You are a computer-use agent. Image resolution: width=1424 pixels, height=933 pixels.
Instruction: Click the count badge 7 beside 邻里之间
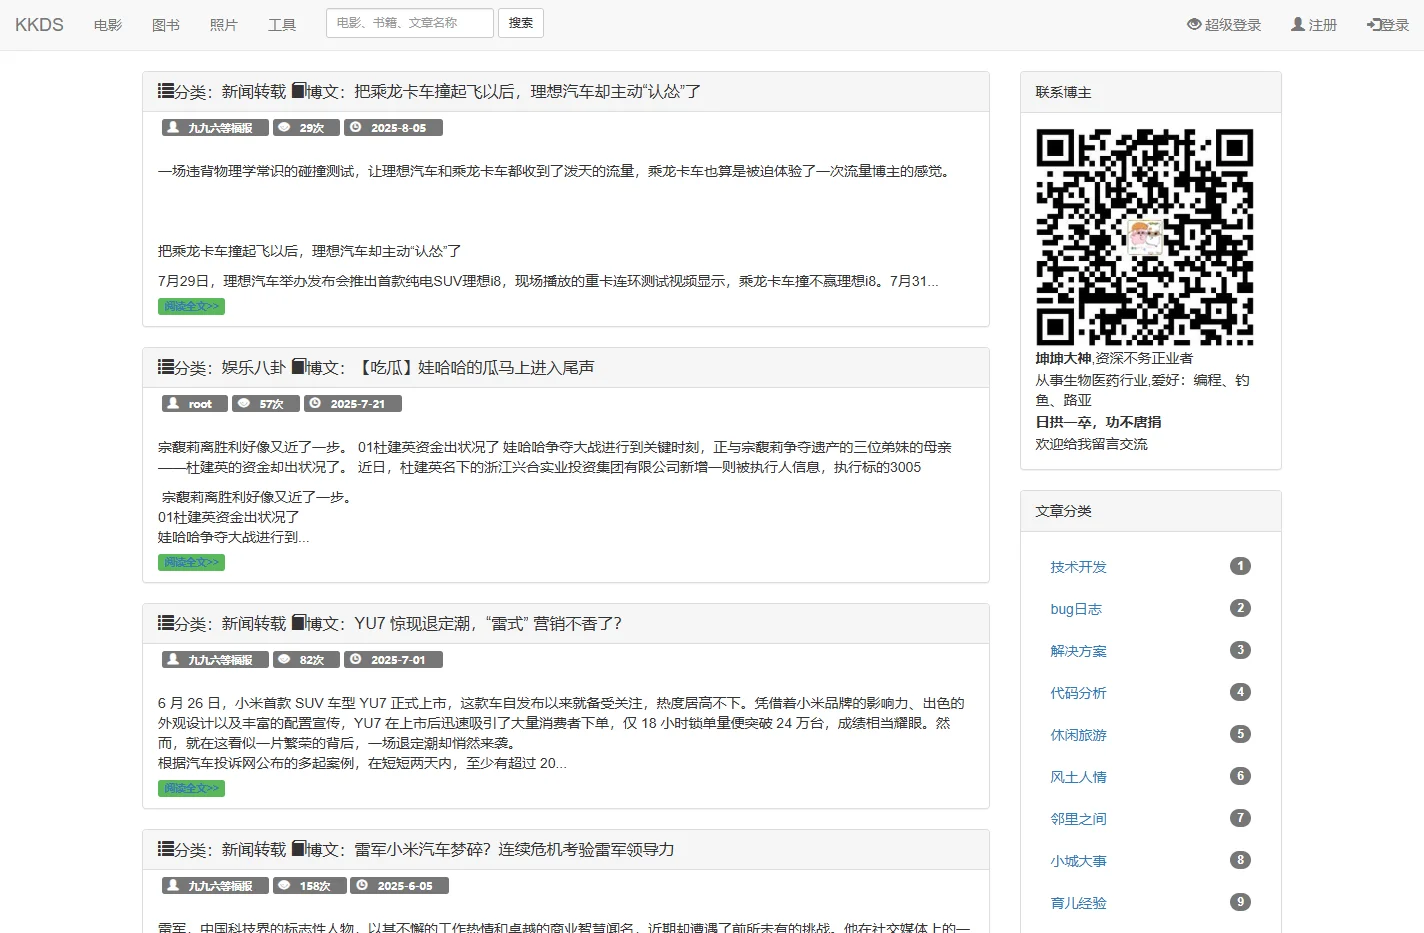pos(1240,818)
